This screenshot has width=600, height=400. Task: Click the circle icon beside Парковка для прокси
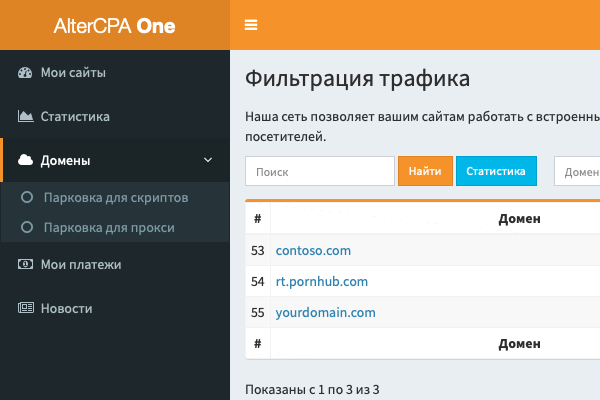click(x=27, y=227)
